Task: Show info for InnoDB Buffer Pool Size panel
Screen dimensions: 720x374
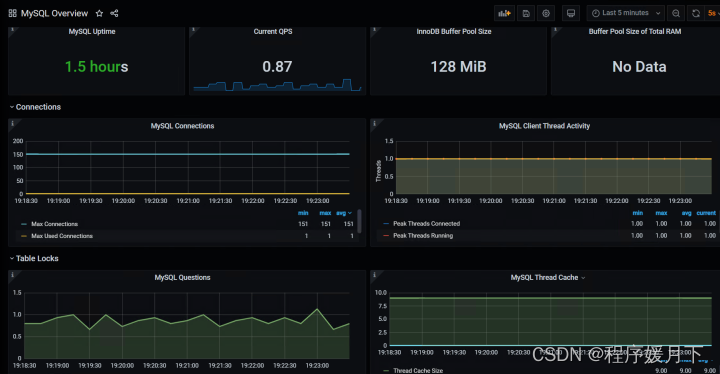Action: click(x=374, y=29)
